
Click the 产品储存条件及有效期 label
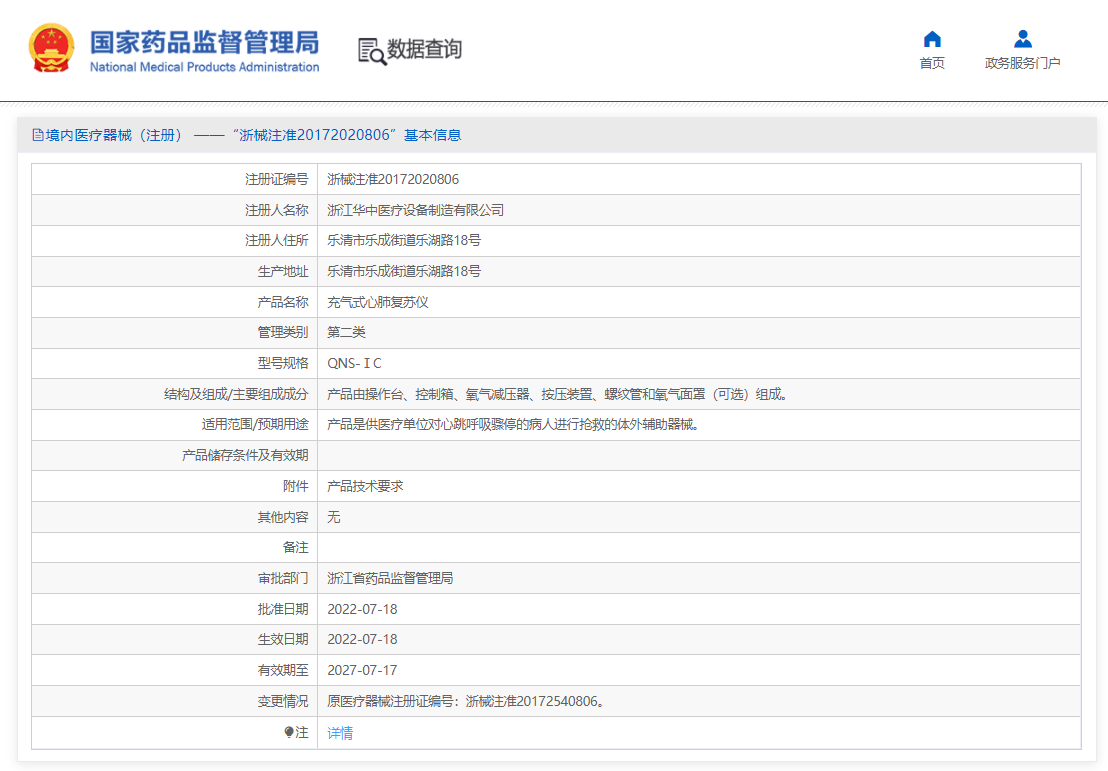[245, 456]
